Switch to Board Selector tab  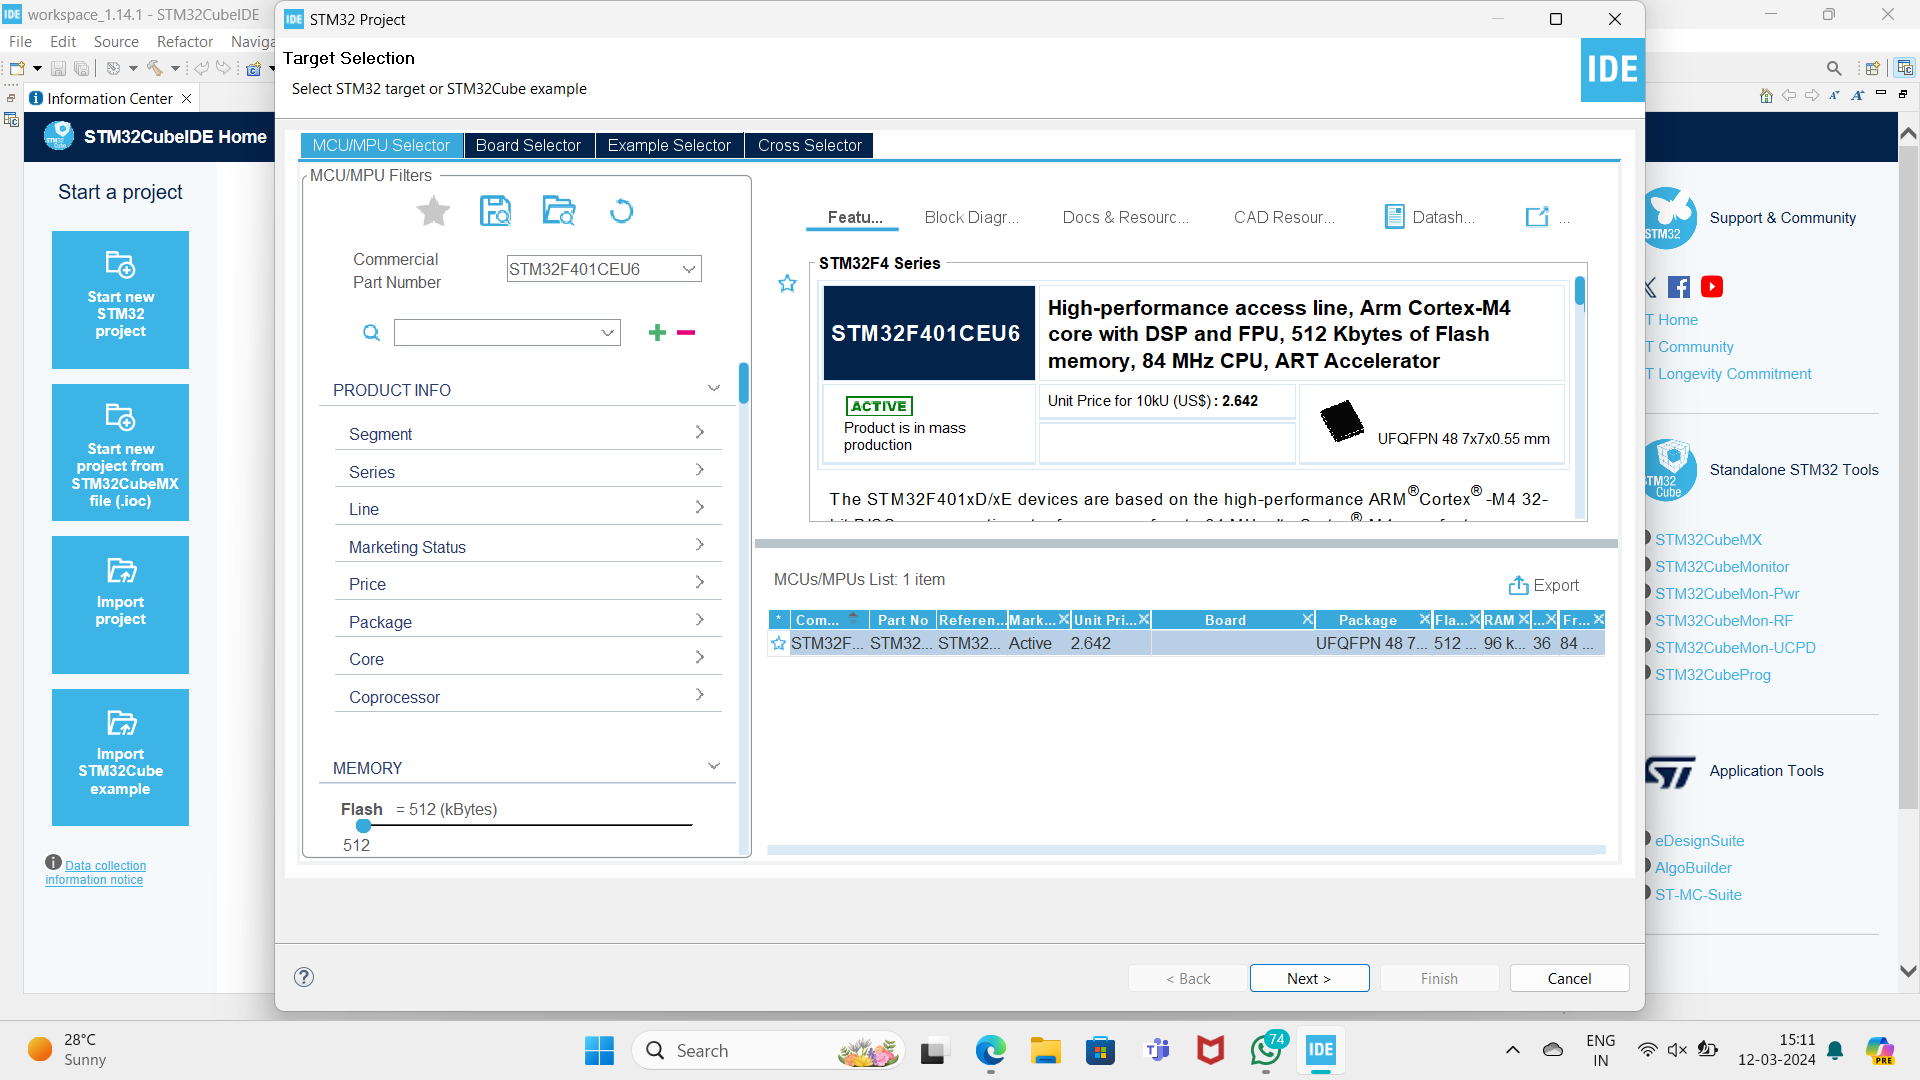528,146
